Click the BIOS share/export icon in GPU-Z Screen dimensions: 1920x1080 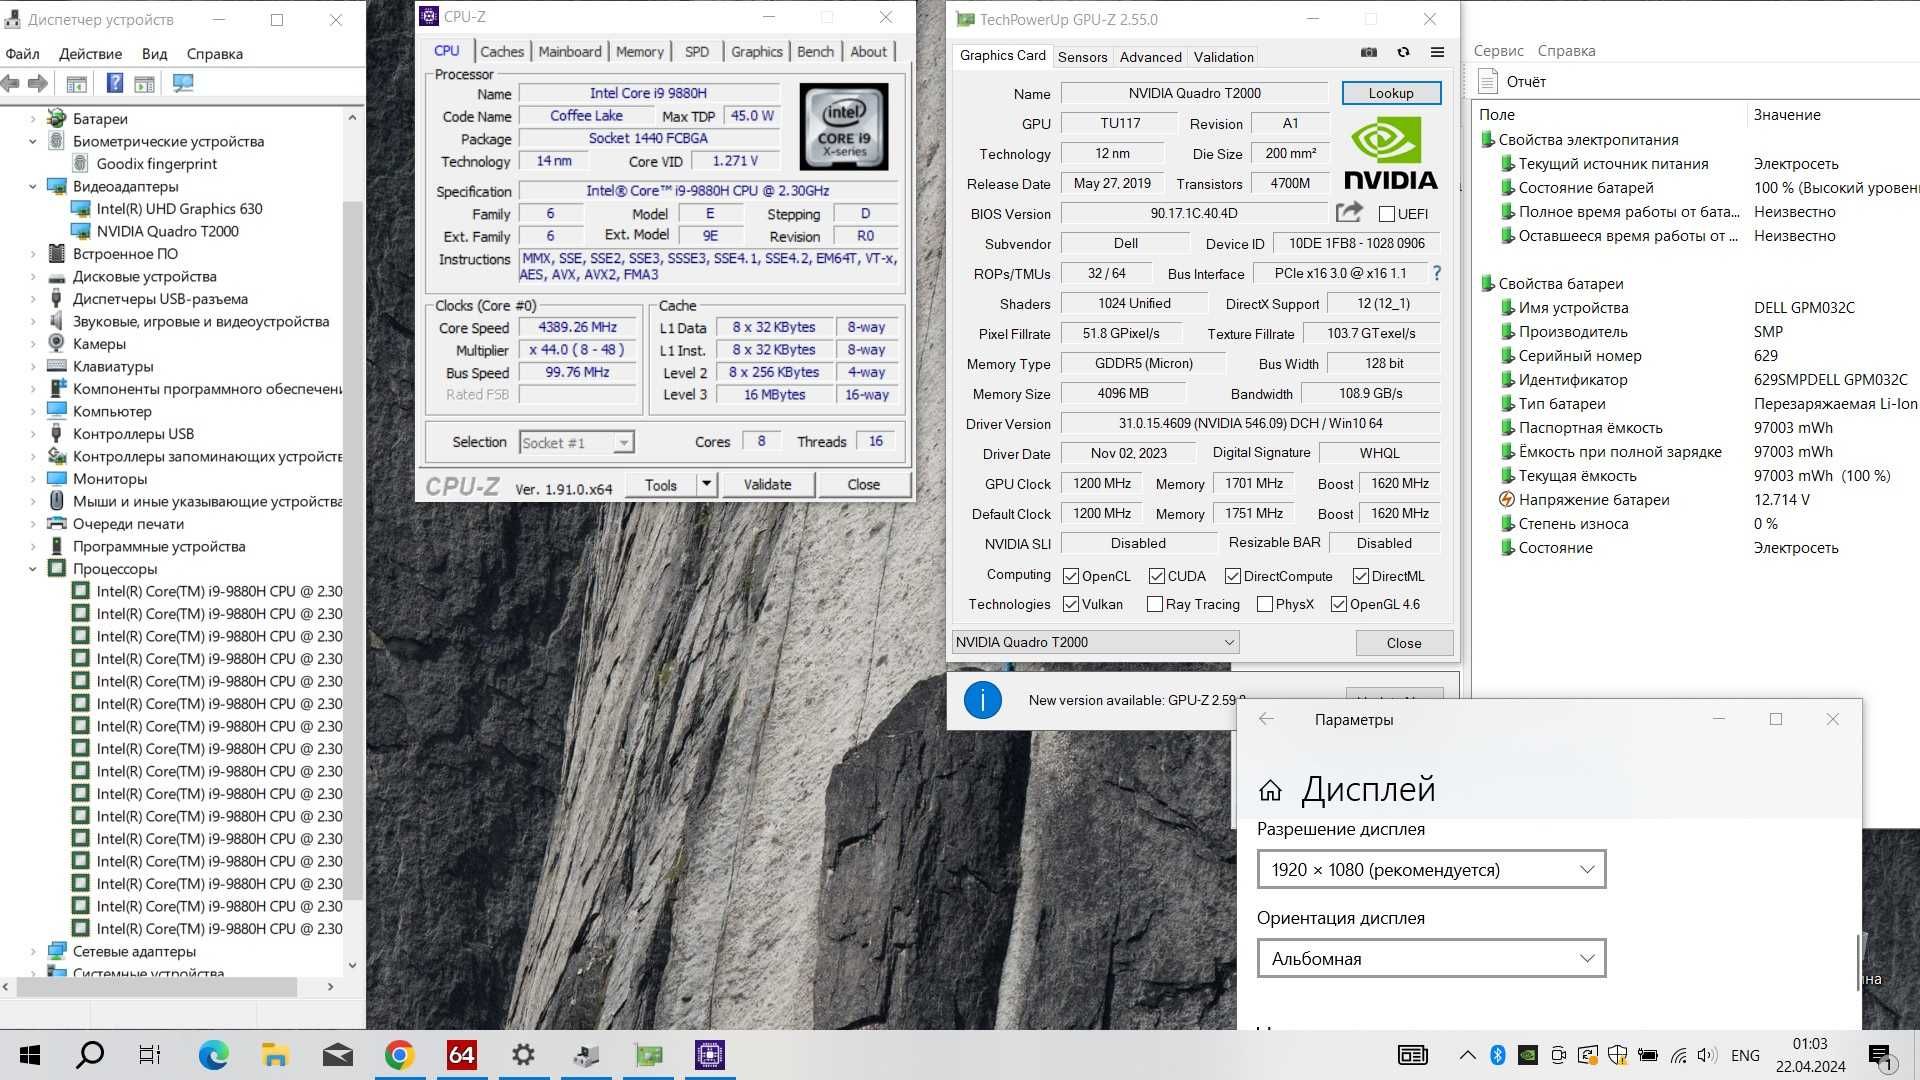pos(1349,212)
